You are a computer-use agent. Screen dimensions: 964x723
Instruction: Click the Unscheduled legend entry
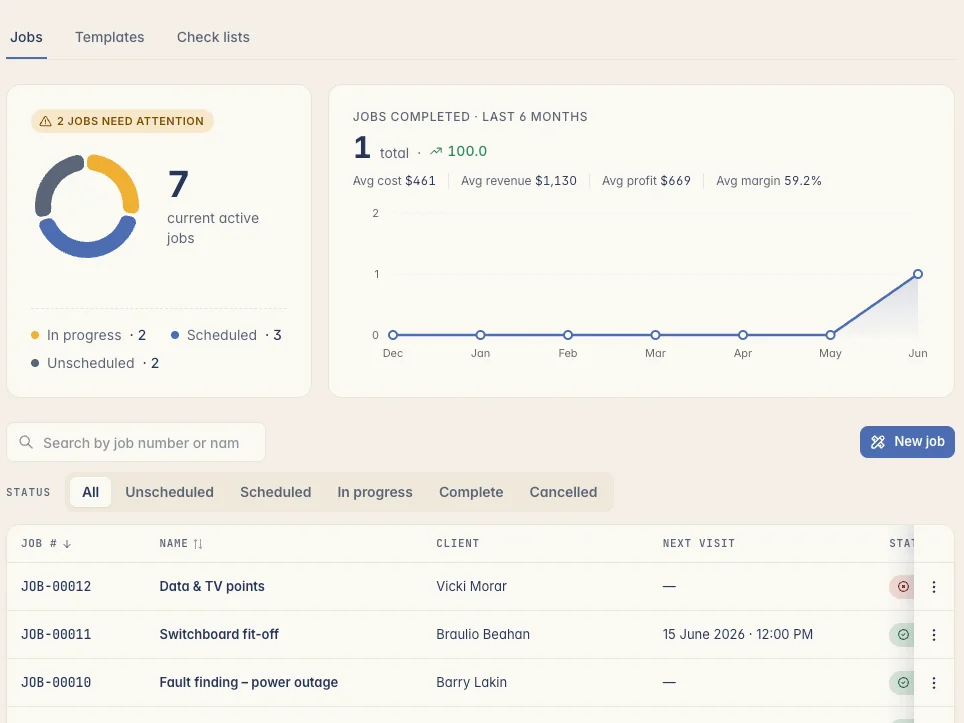[x=95, y=363]
